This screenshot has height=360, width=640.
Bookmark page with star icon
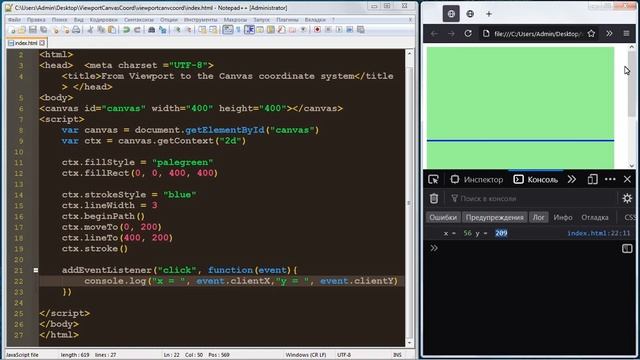point(591,33)
